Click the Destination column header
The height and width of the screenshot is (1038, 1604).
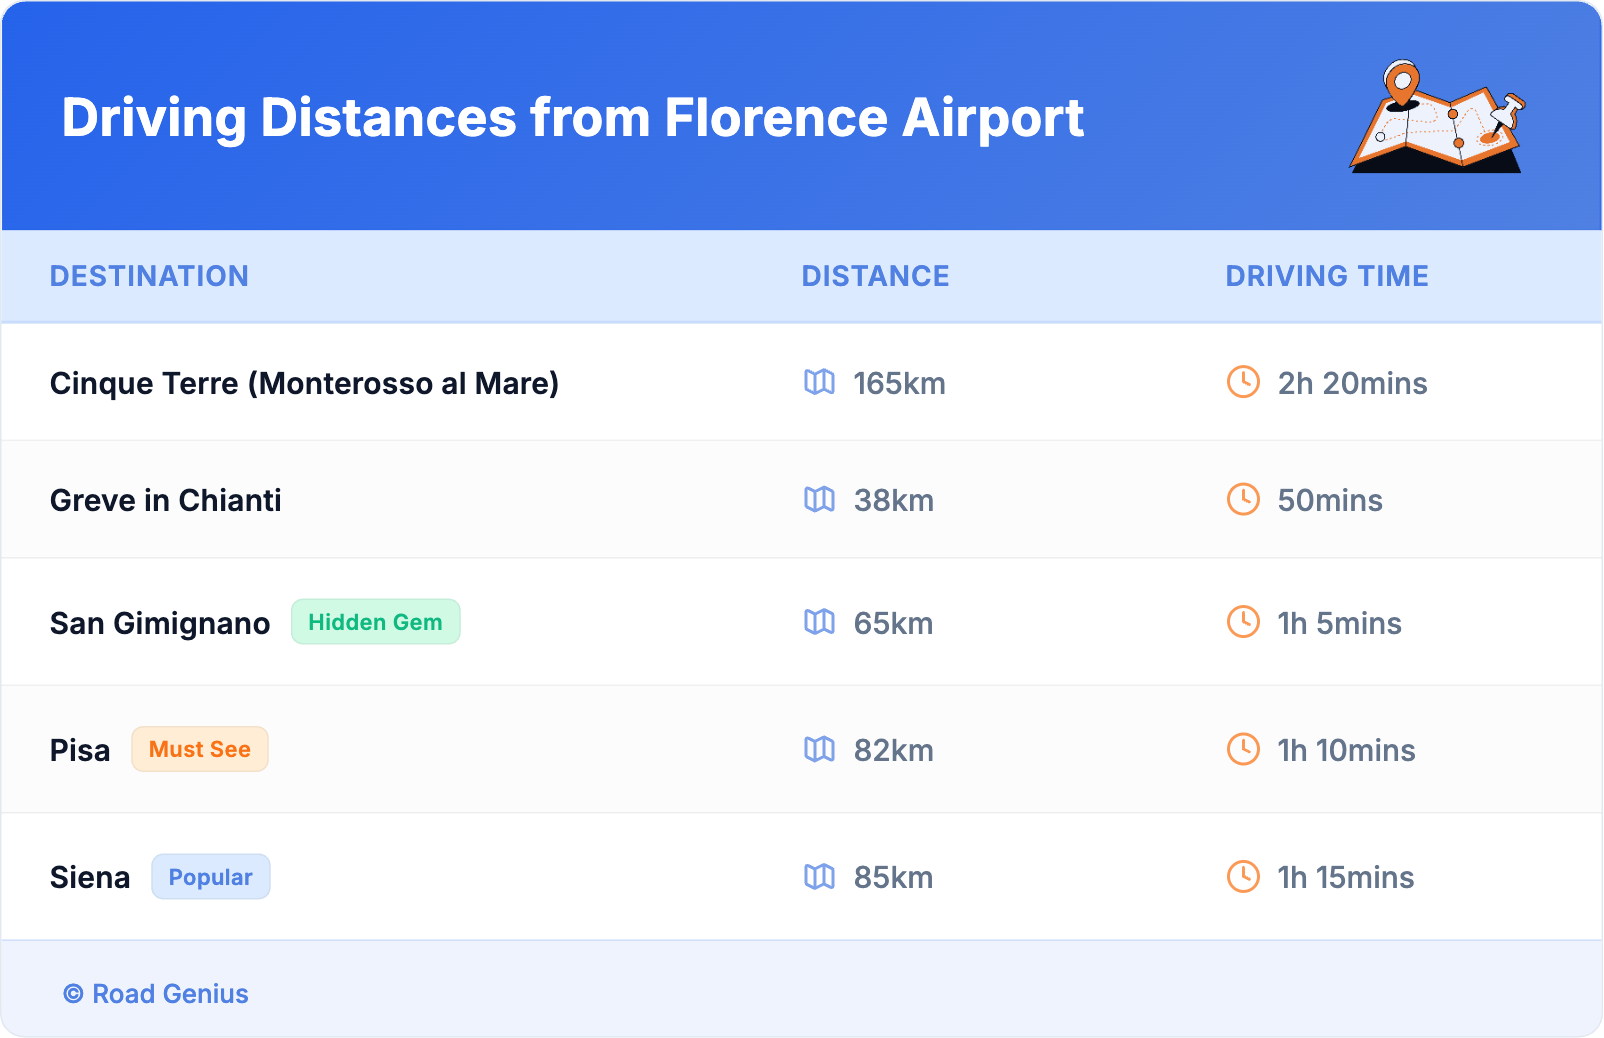click(149, 276)
